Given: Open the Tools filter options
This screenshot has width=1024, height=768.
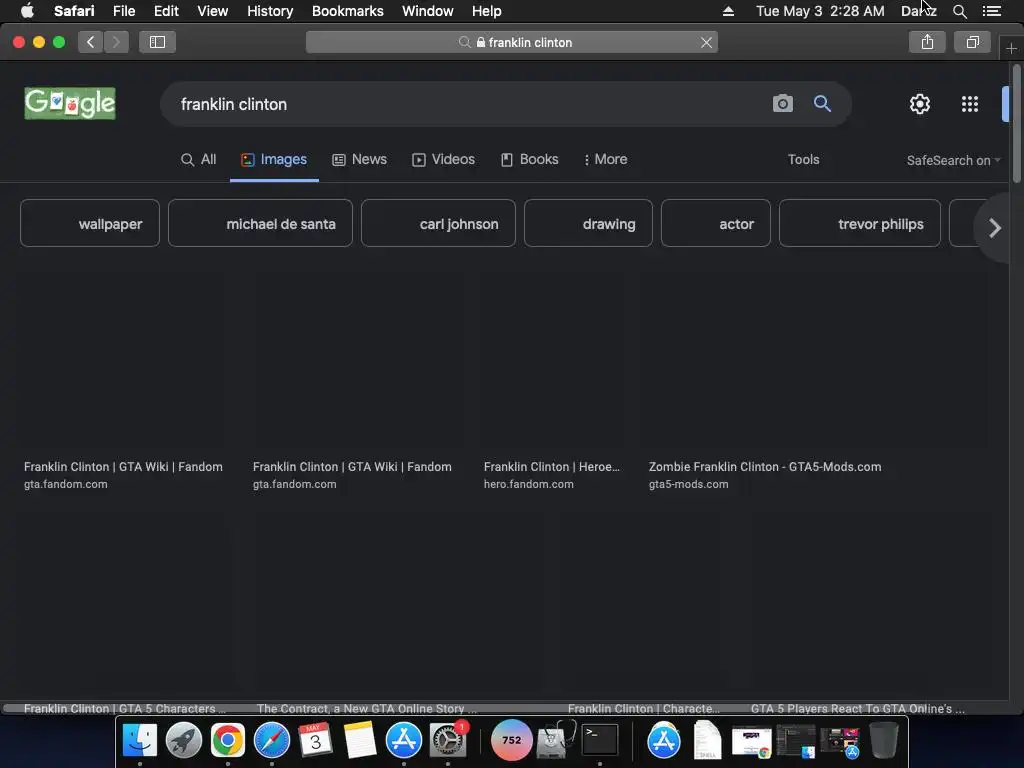Looking at the screenshot, I should point(803,159).
